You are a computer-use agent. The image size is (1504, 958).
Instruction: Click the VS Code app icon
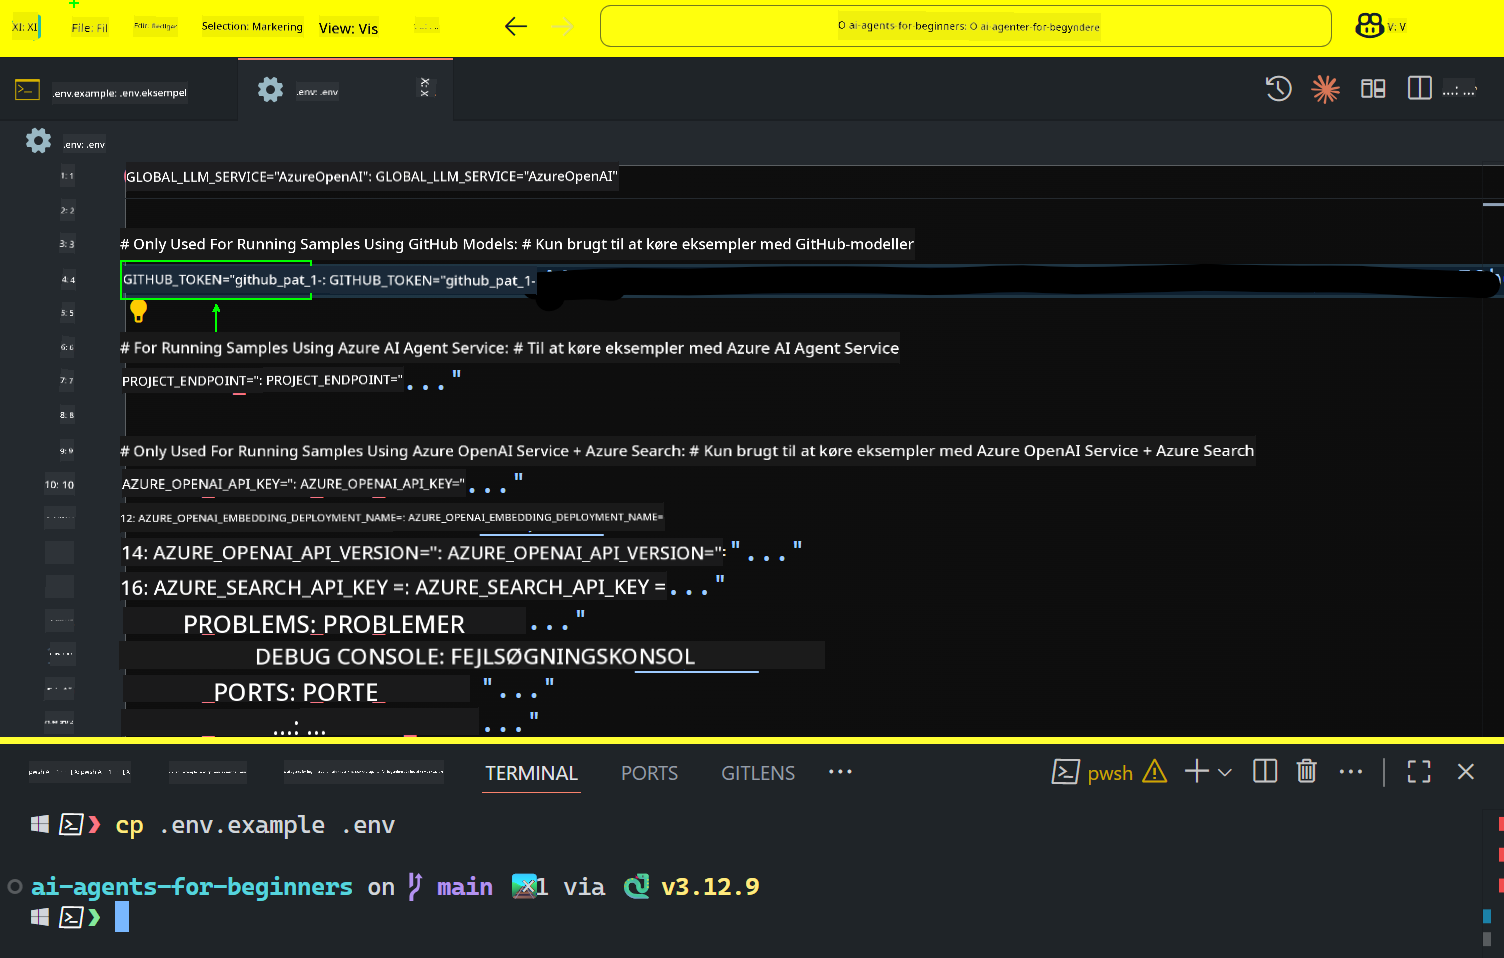click(x=26, y=27)
